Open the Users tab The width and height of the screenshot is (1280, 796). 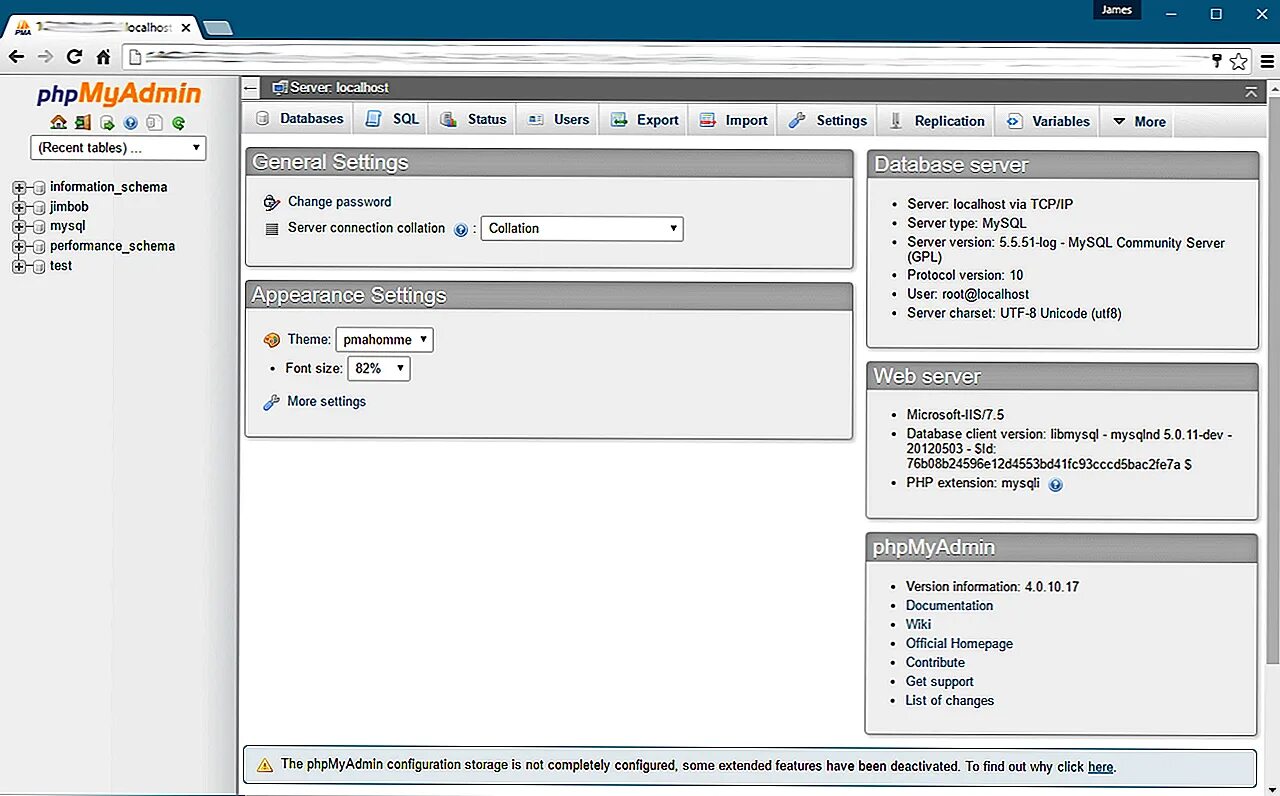pos(558,119)
